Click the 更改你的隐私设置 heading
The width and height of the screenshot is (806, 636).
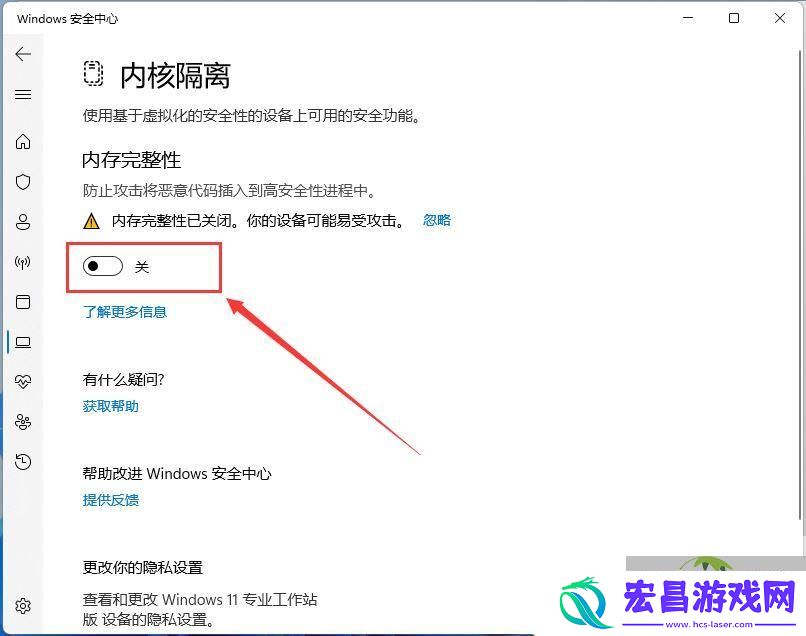tap(143, 568)
